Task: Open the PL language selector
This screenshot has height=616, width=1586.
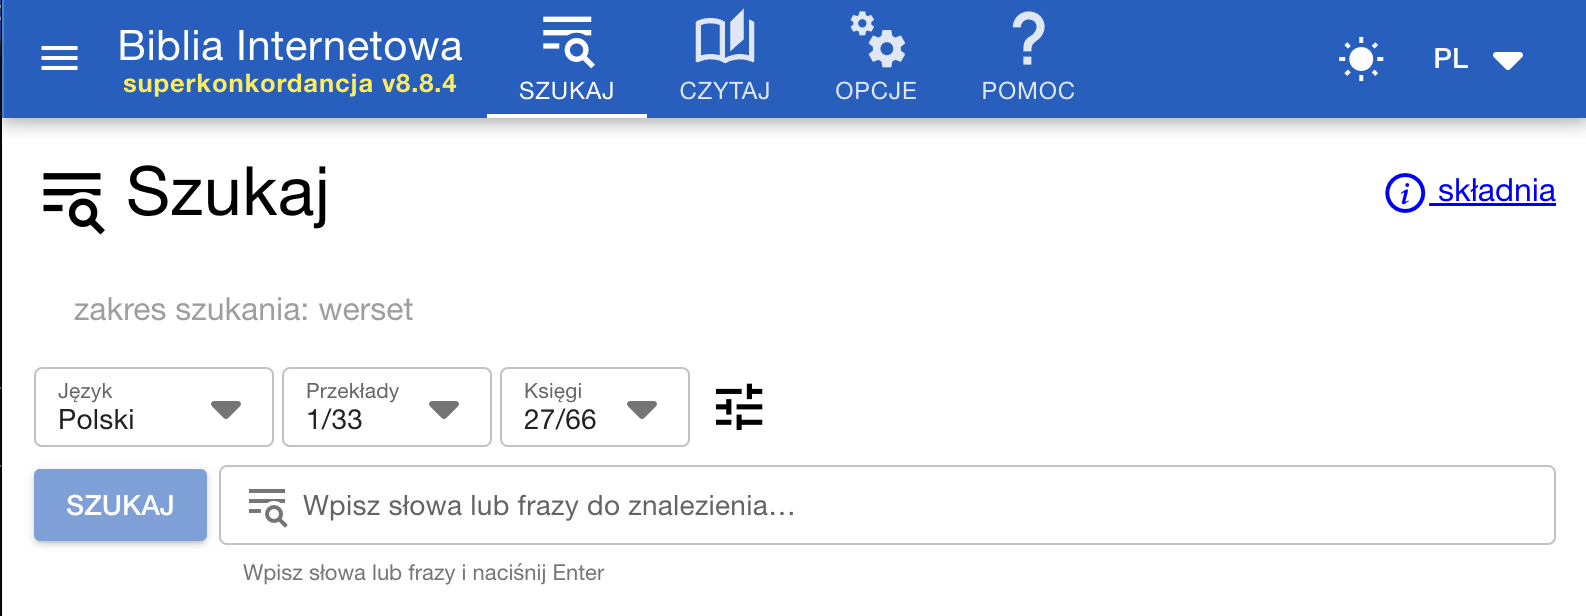Action: tap(1477, 59)
